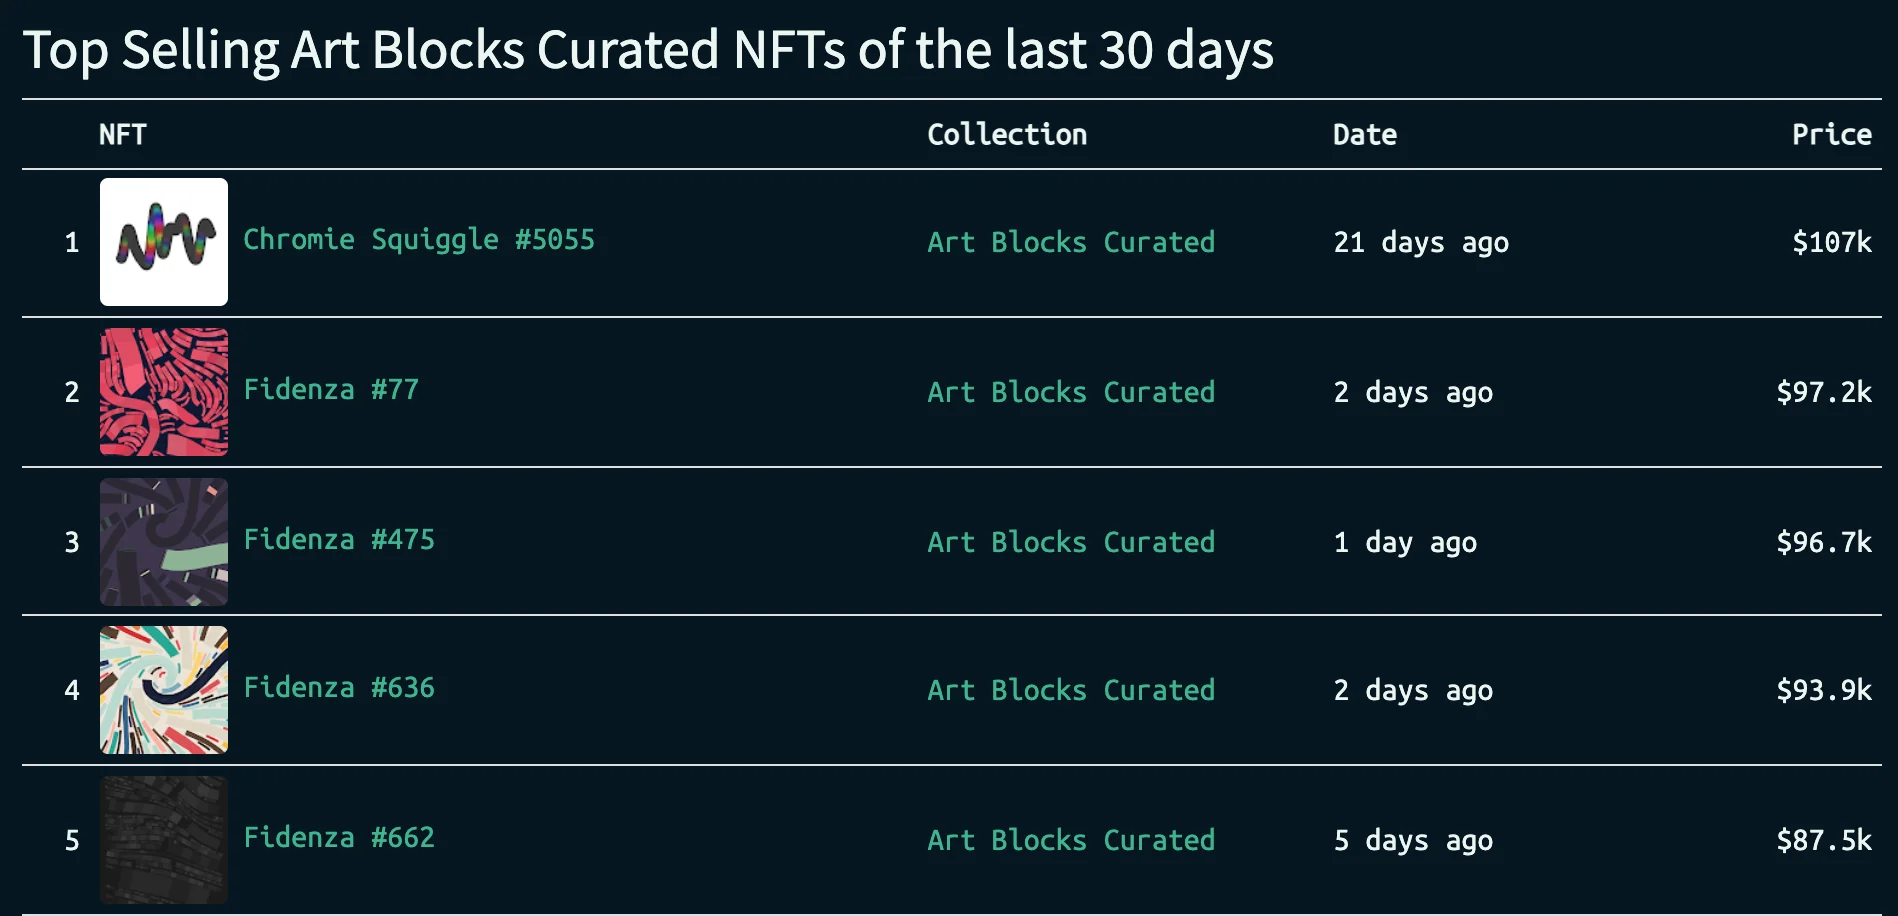The image size is (1898, 916).
Task: Go to the Fidenza #475 NFT page
Action: coord(339,540)
